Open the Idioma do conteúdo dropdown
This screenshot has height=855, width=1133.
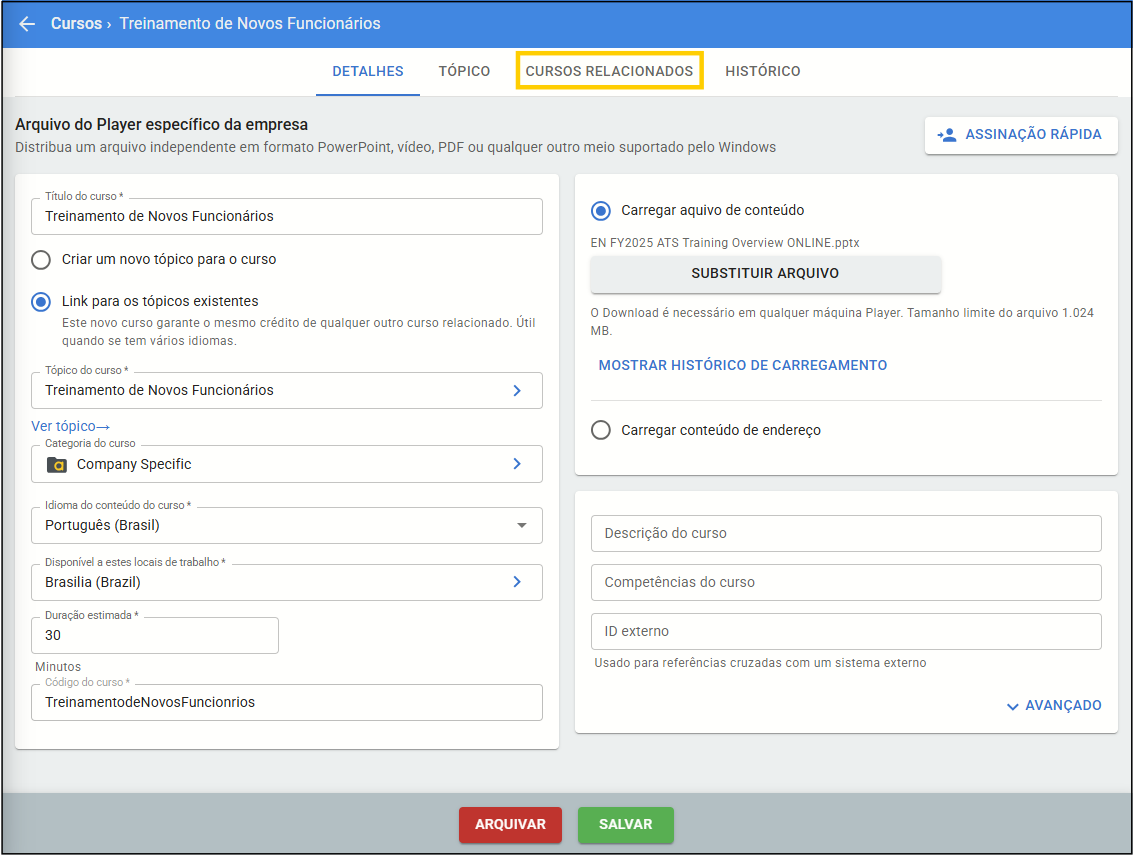coord(521,525)
